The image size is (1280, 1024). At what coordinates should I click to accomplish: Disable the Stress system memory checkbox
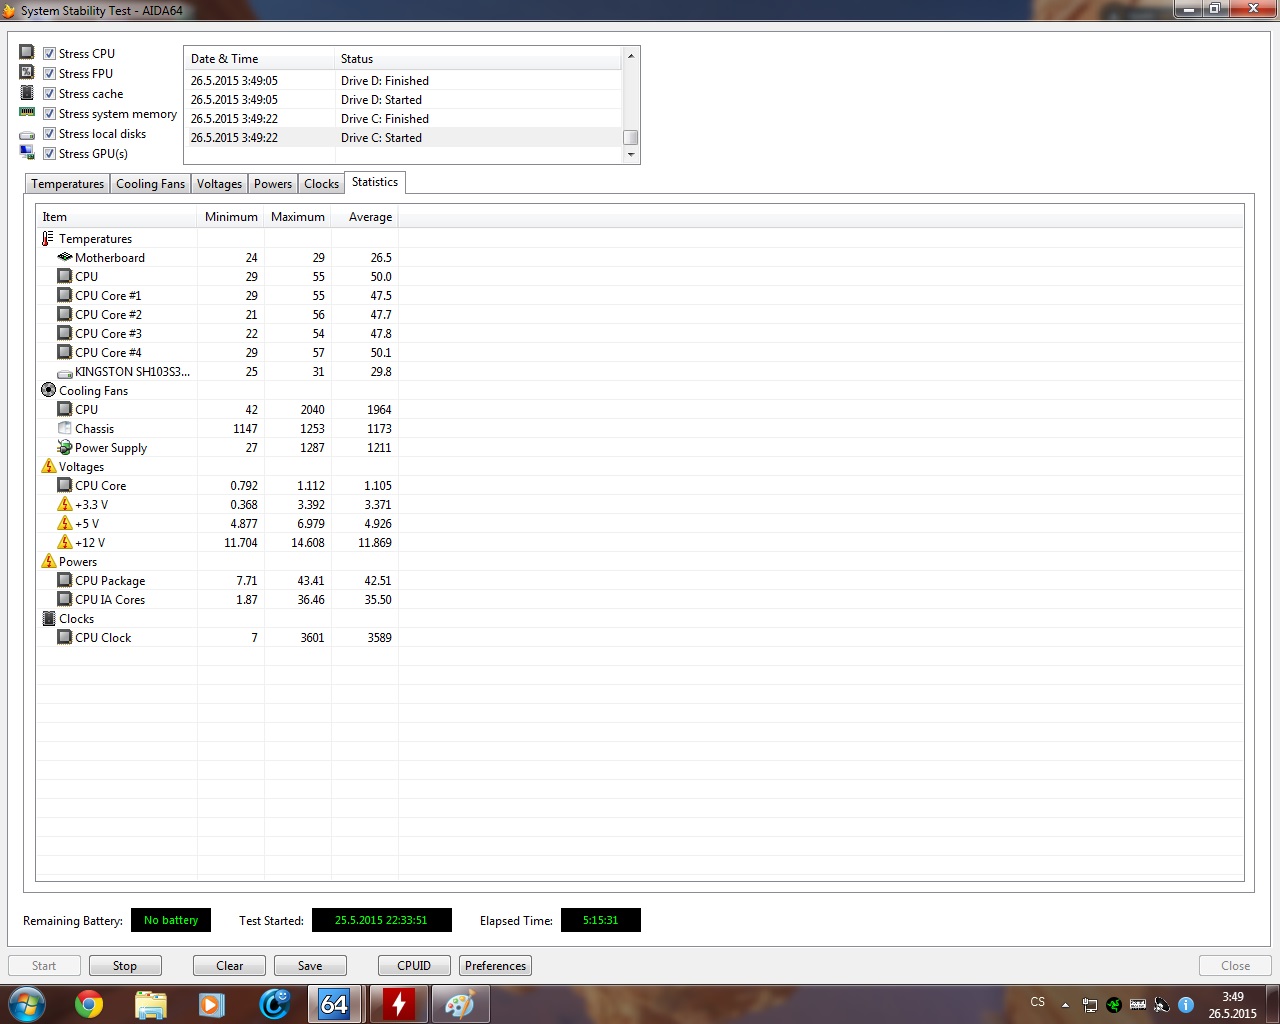point(49,113)
